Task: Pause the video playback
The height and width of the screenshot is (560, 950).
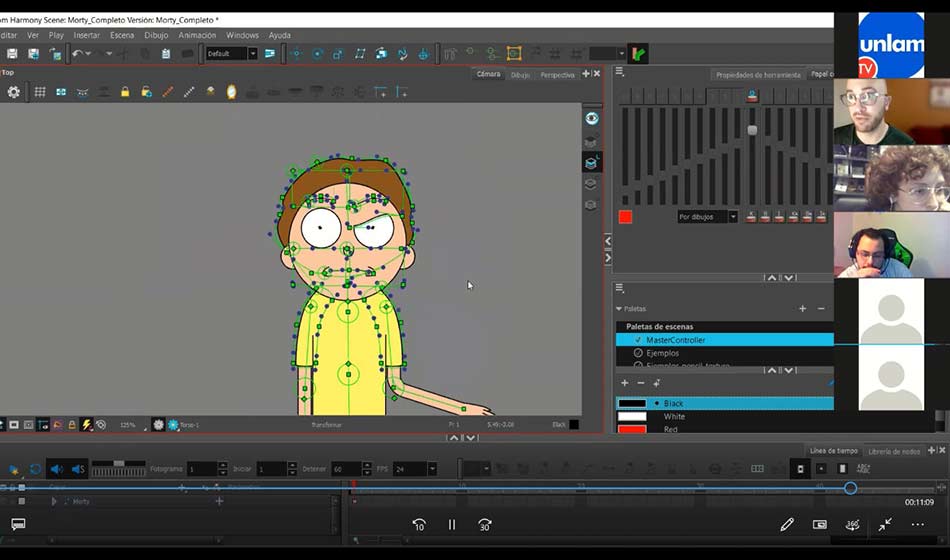Action: (452, 525)
